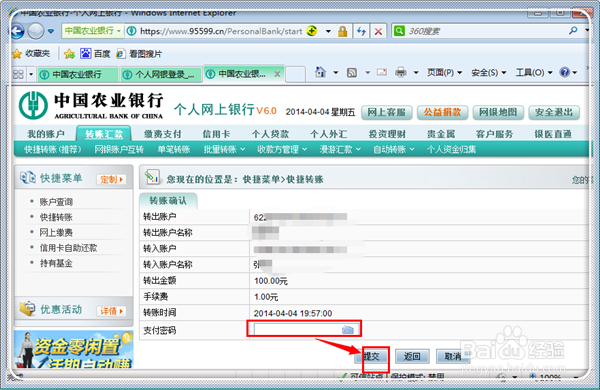This screenshot has width=600, height=390.
Task: Select 网银账户互转 in the submenu
Action: (x=119, y=149)
